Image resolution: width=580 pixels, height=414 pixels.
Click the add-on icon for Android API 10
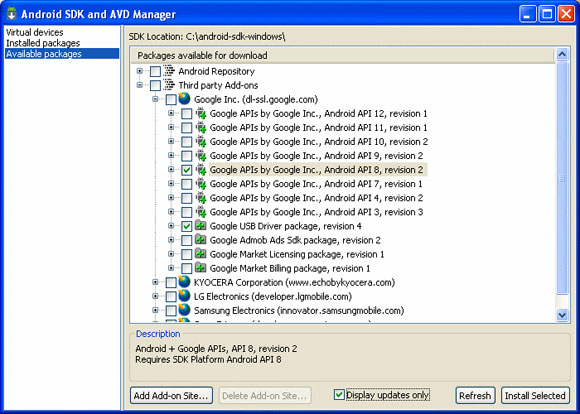[201, 141]
